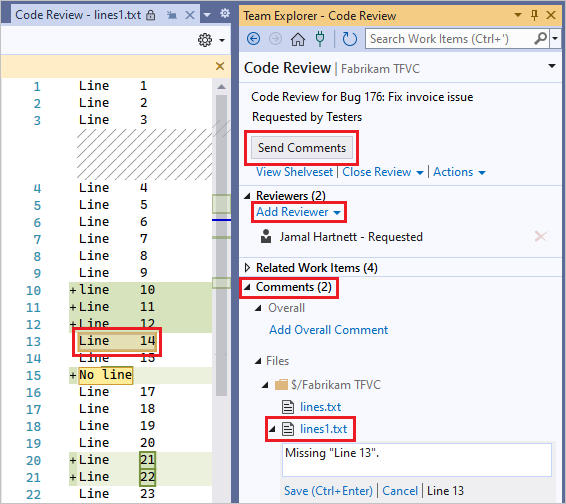
Task: Open the lines.txt file link
Action: click(x=320, y=407)
